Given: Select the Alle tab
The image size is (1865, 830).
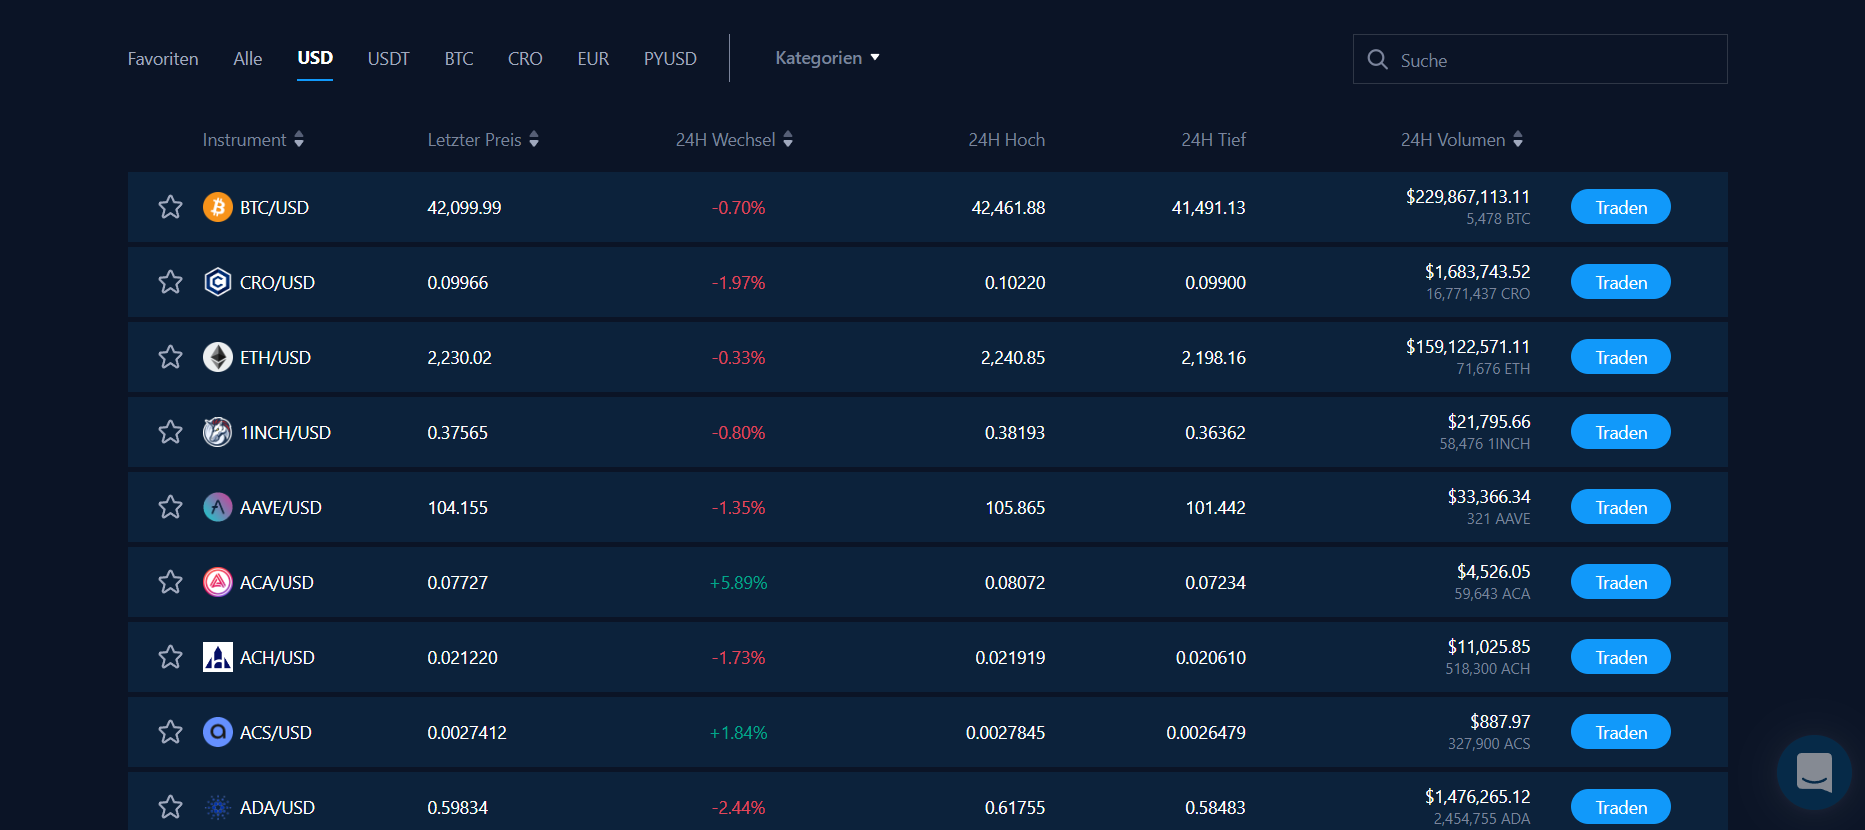Looking at the screenshot, I should click(x=248, y=59).
